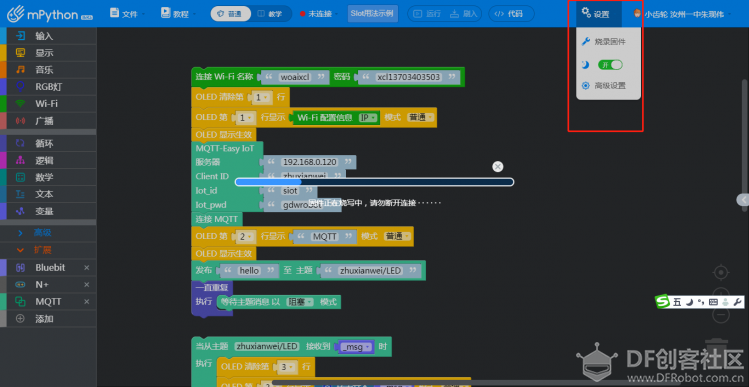
Task: Click 添加 to add an extension
Action: click(x=48, y=319)
